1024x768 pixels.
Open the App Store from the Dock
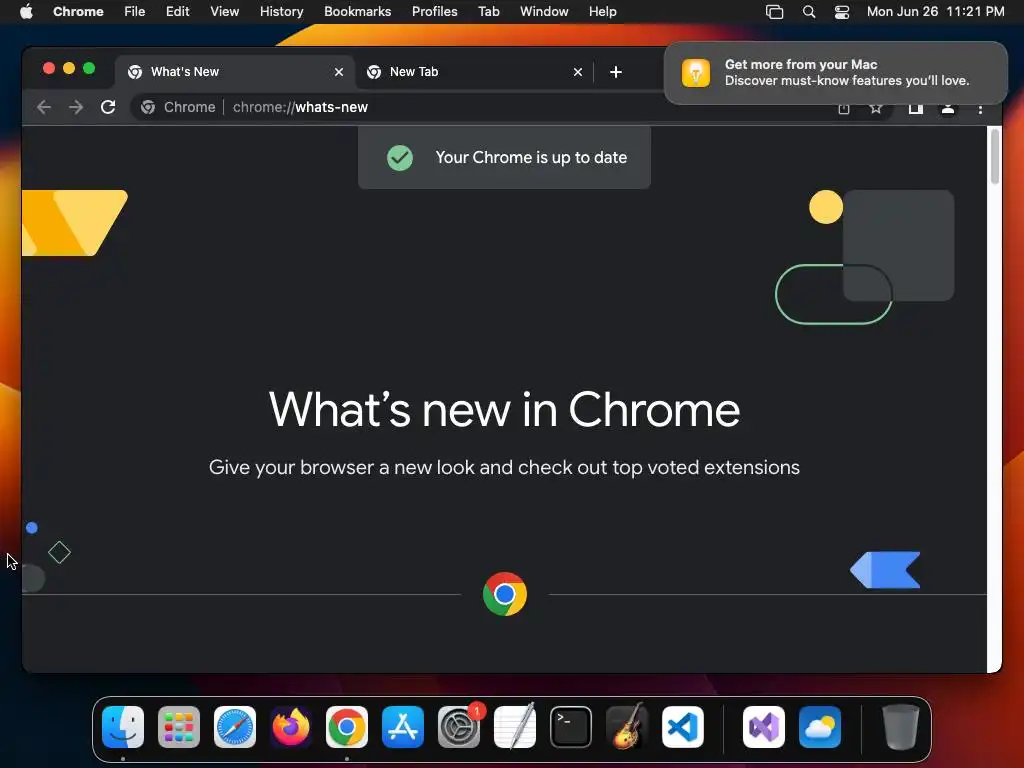point(403,727)
